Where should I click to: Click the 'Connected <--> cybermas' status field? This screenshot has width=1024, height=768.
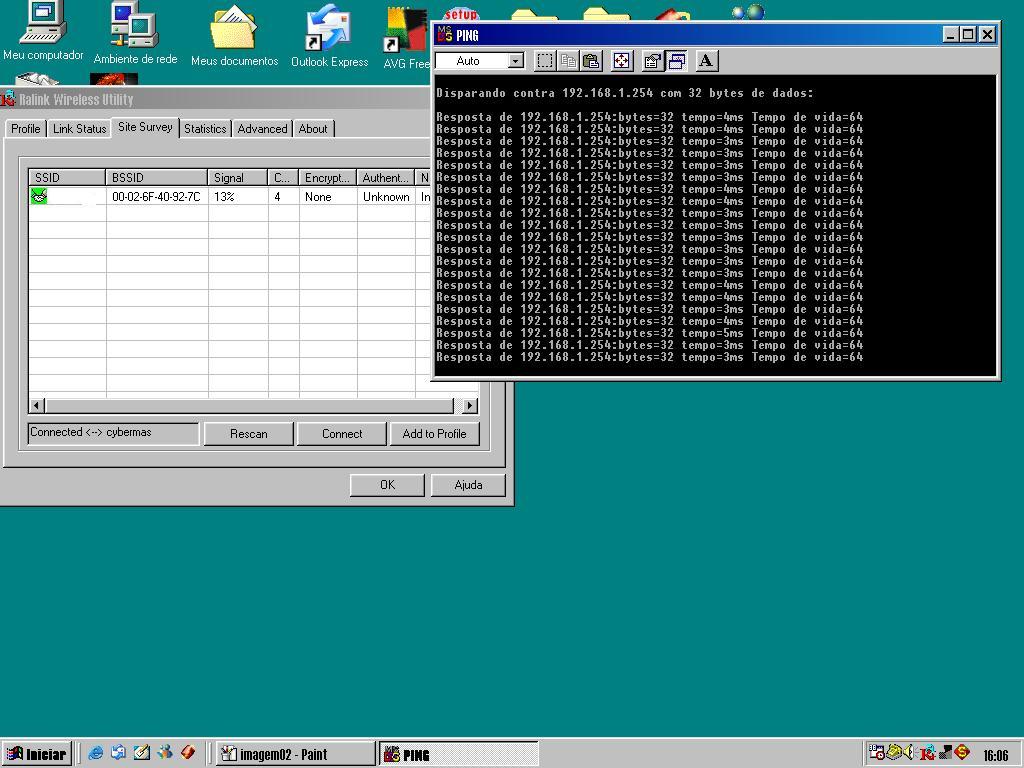113,433
